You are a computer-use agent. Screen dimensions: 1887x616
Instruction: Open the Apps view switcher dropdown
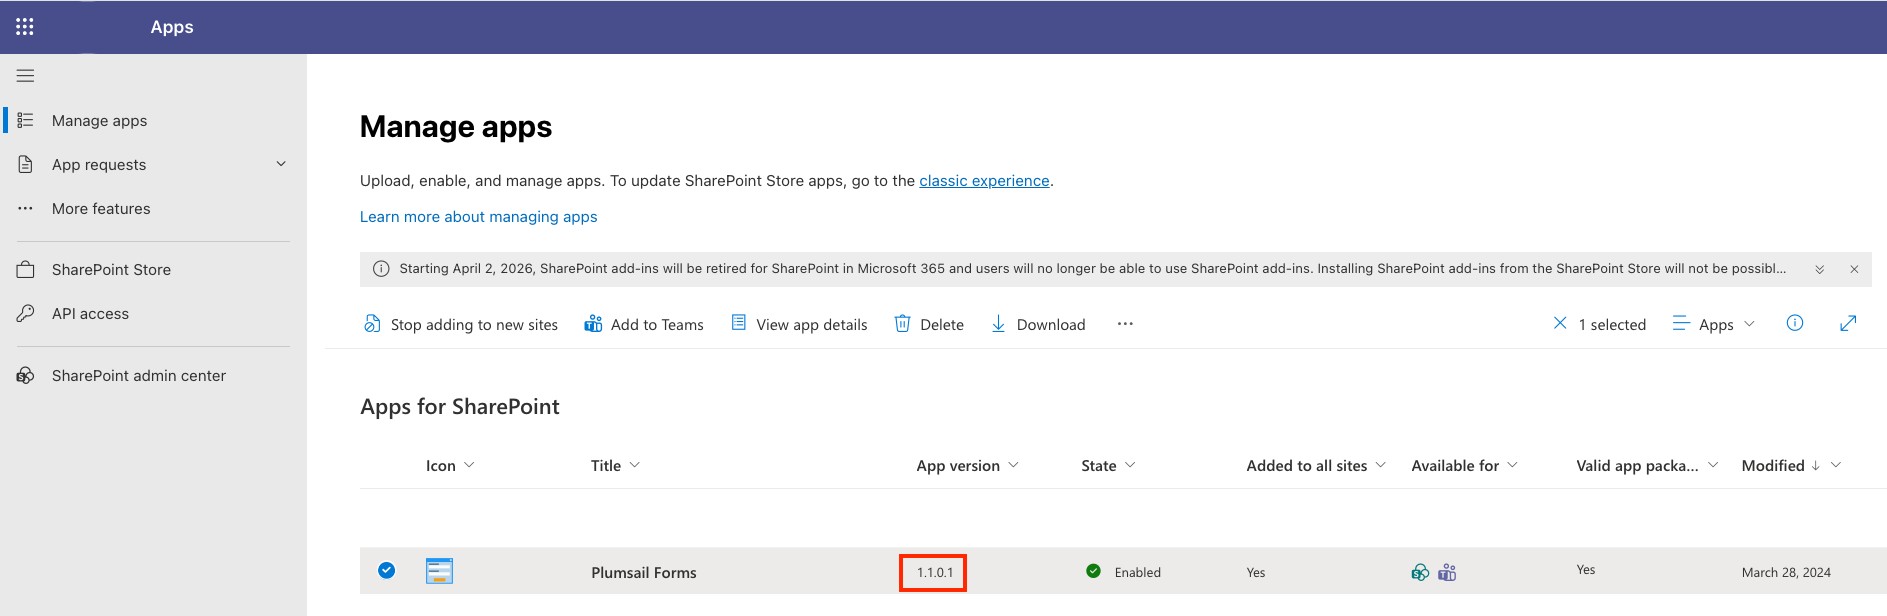(x=1714, y=324)
